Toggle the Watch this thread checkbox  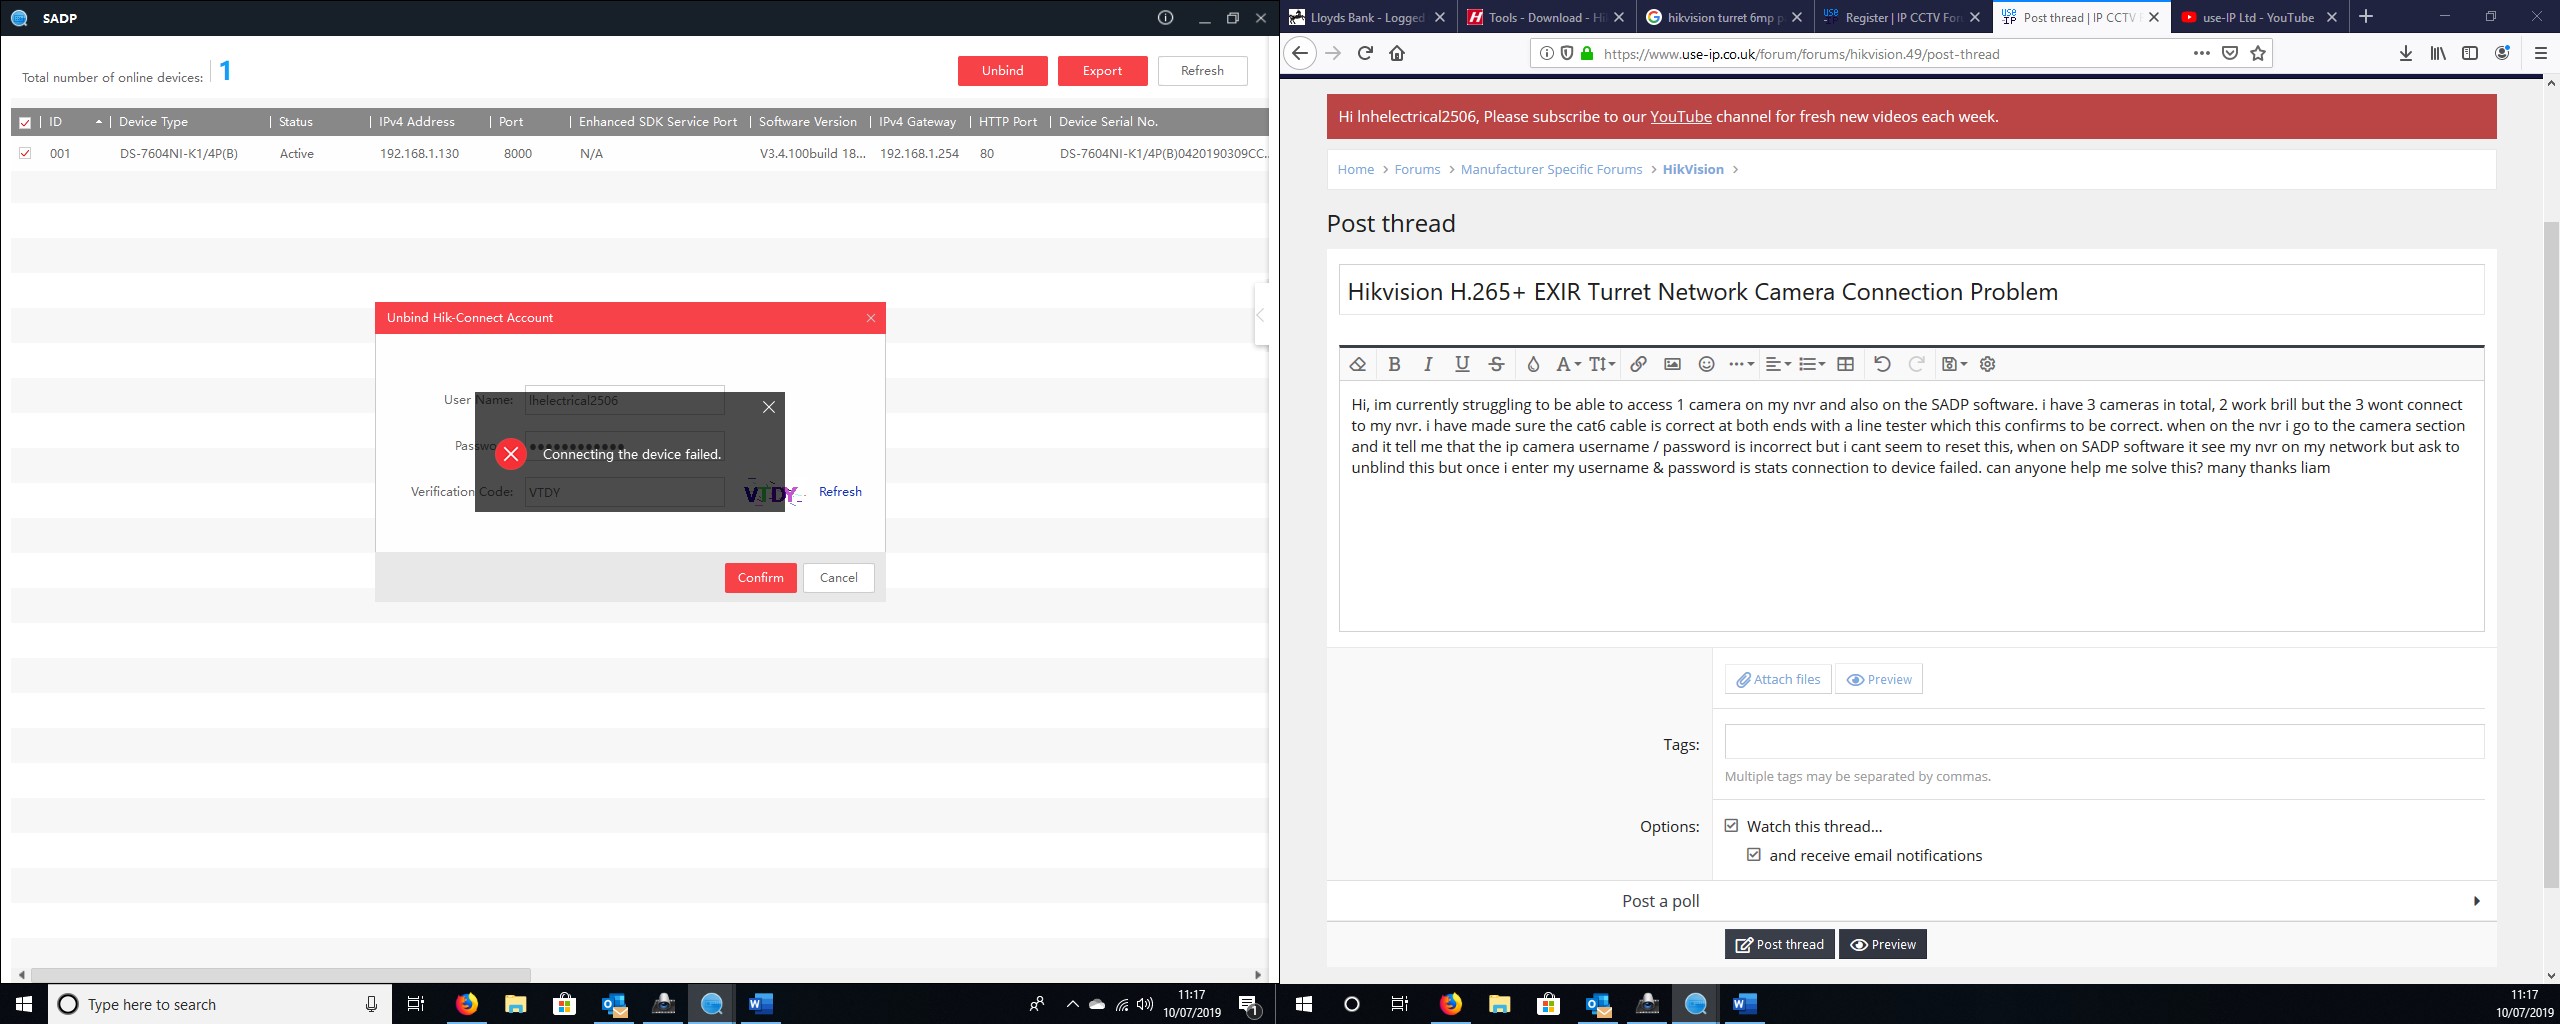[1732, 826]
